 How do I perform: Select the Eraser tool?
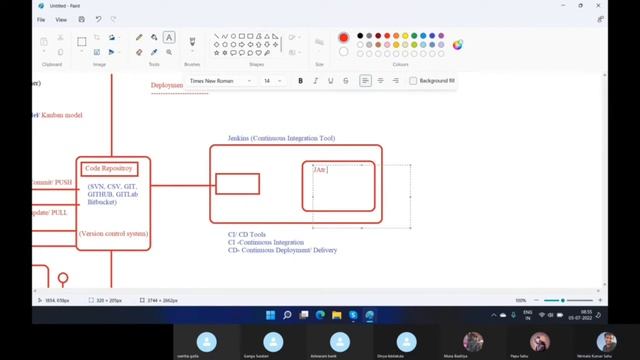tap(139, 52)
